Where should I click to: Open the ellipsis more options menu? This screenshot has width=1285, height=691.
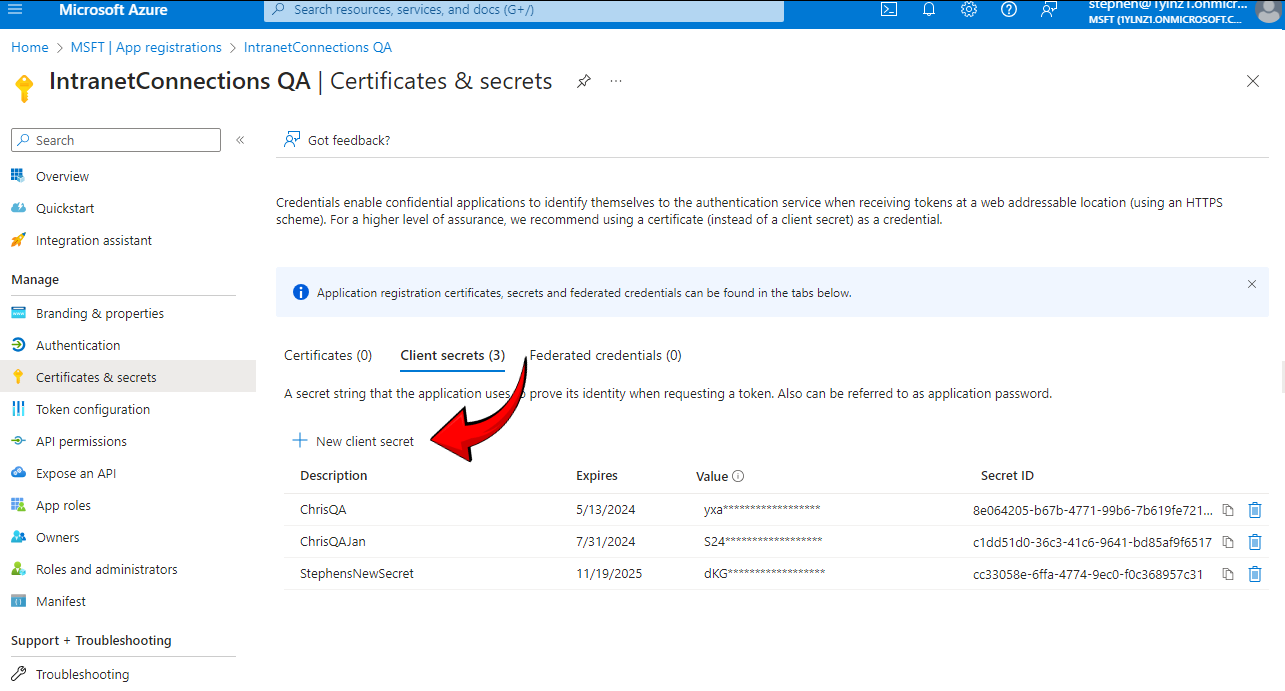tap(616, 81)
